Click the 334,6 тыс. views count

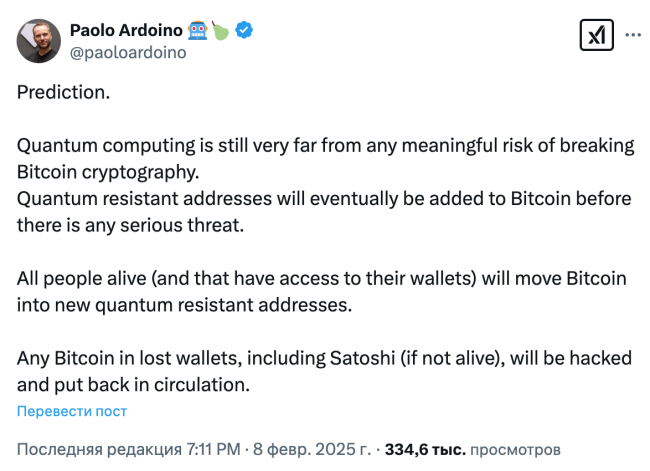(425, 449)
